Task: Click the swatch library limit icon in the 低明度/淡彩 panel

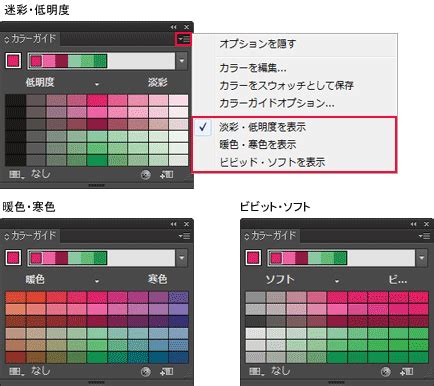Action: 16,175
